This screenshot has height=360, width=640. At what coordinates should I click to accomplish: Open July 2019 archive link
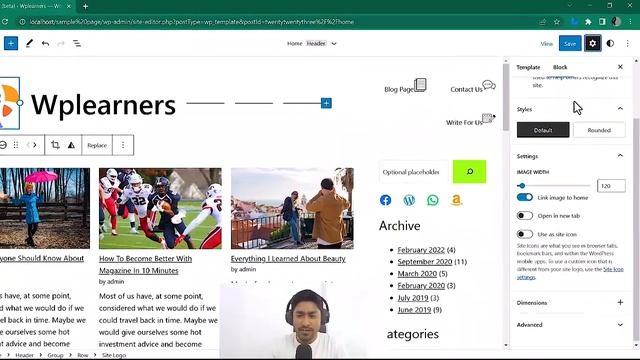pyautogui.click(x=413, y=298)
